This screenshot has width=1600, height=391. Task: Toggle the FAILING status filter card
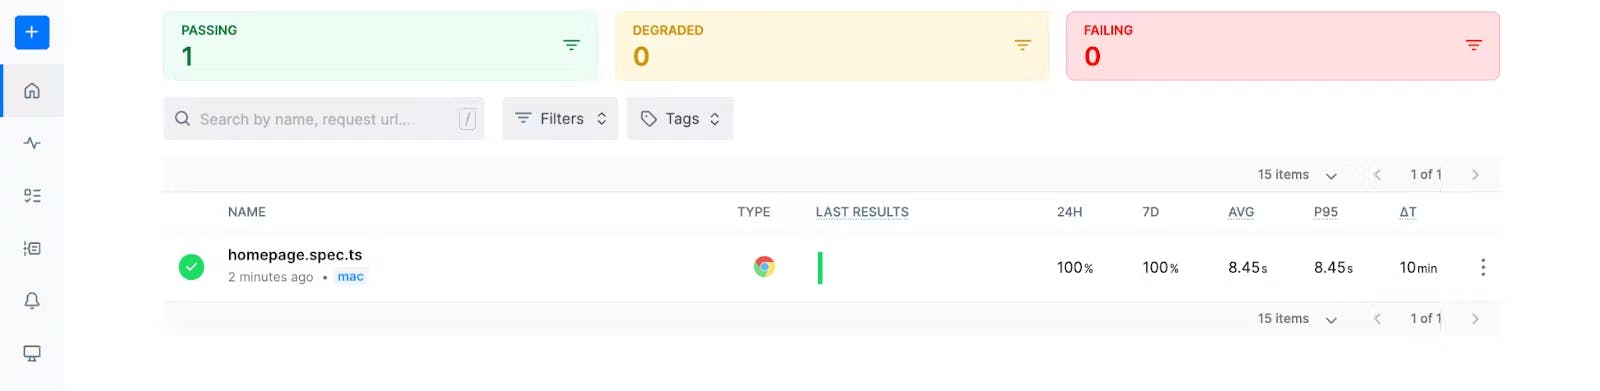tap(1283, 46)
